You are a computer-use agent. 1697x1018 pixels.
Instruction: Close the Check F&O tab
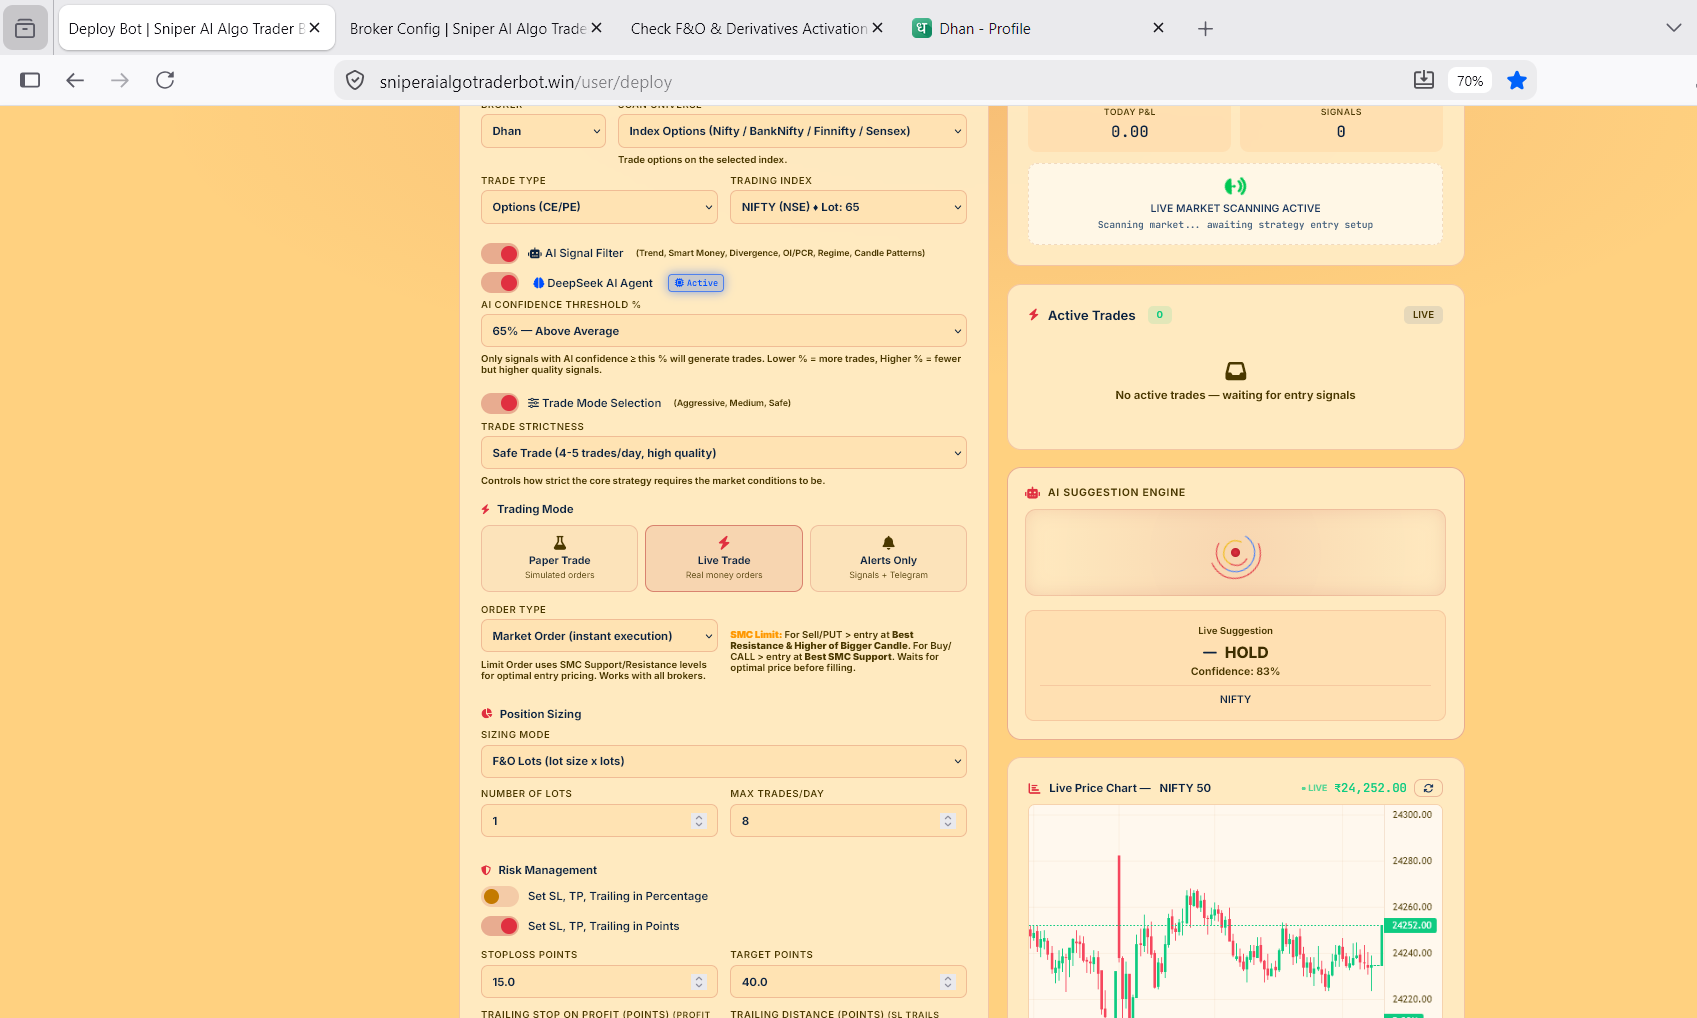coord(877,28)
